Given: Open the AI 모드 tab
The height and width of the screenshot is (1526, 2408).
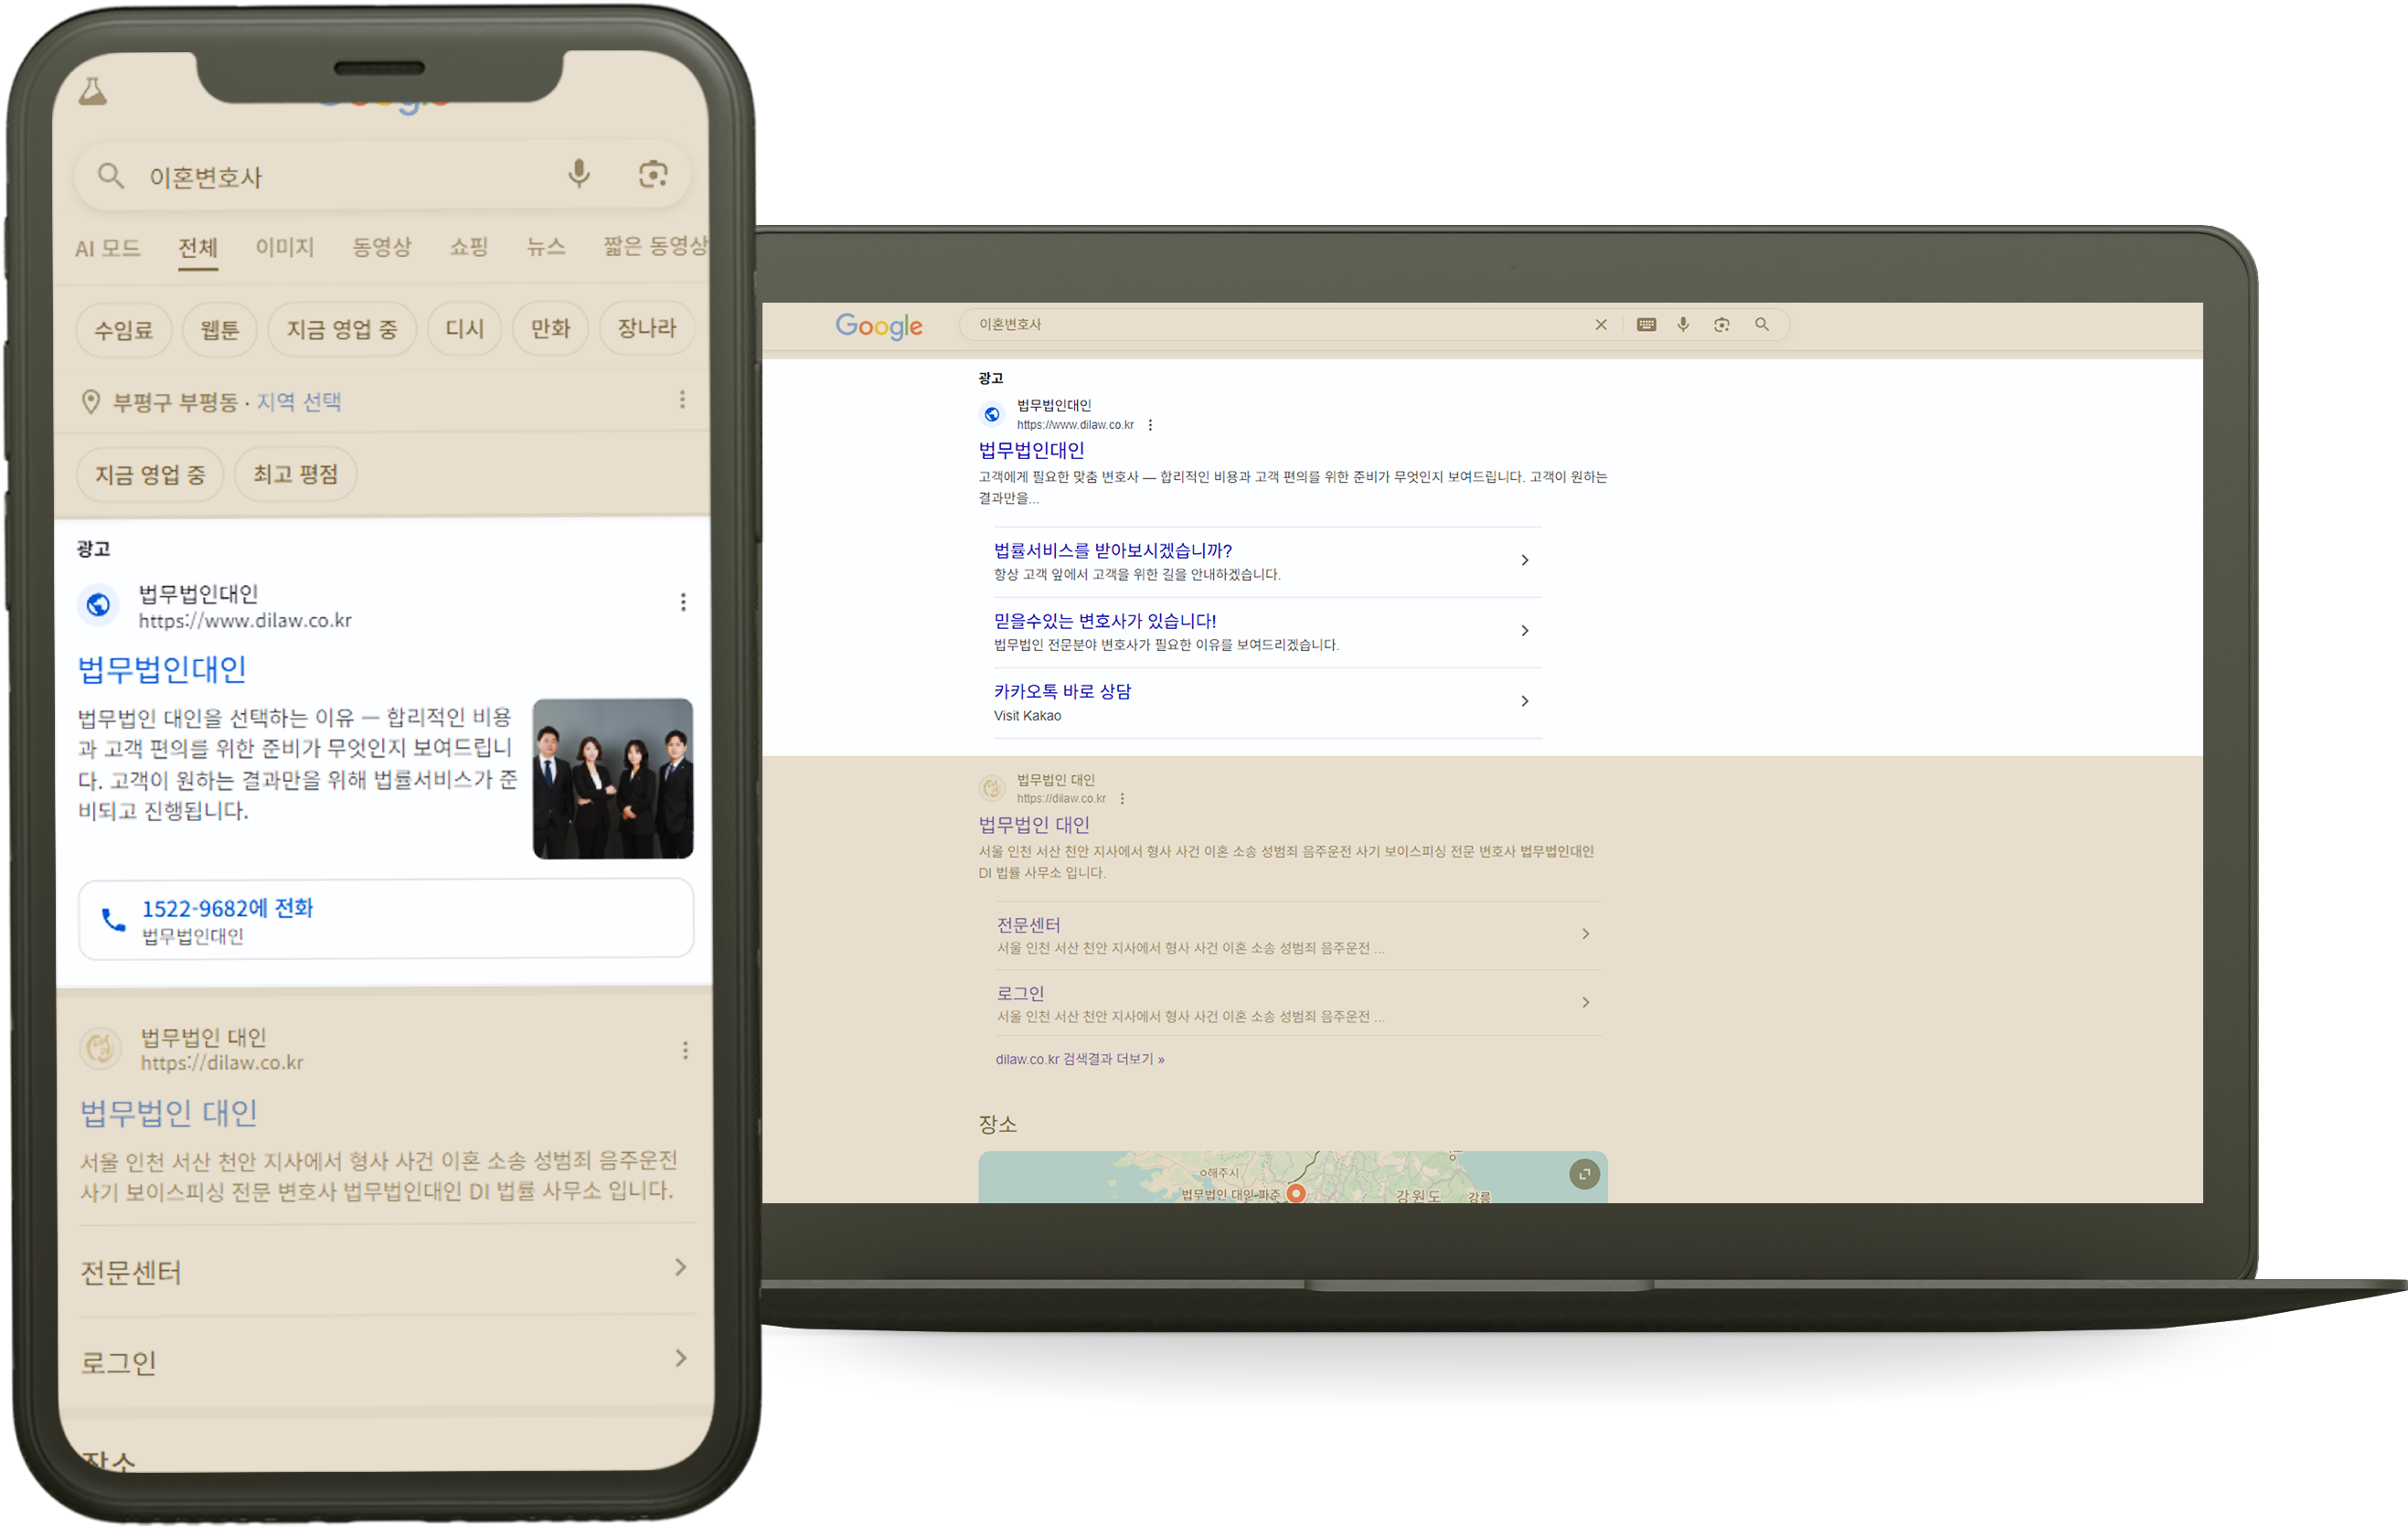Looking at the screenshot, I should (108, 248).
